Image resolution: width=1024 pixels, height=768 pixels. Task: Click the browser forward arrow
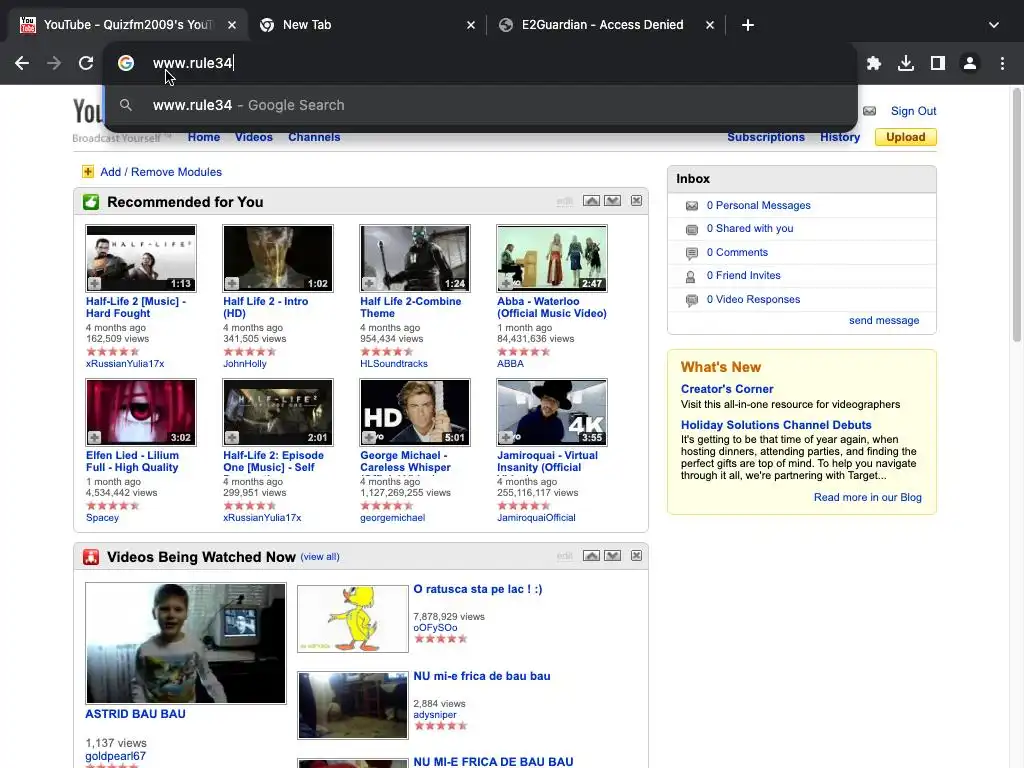[54, 63]
